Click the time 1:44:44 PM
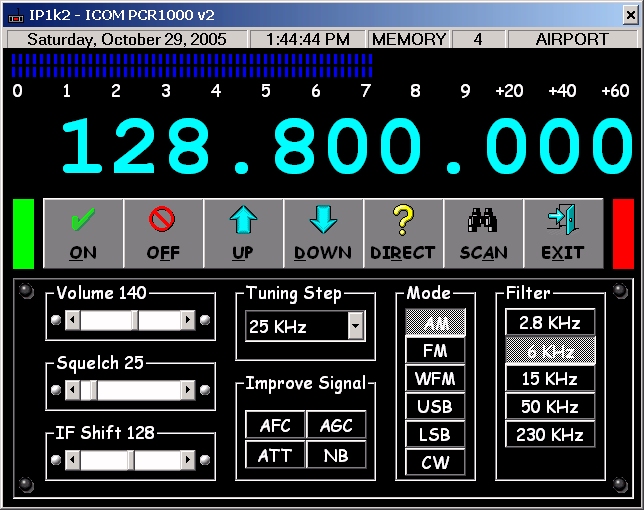Image resolution: width=644 pixels, height=510 pixels. tap(308, 39)
